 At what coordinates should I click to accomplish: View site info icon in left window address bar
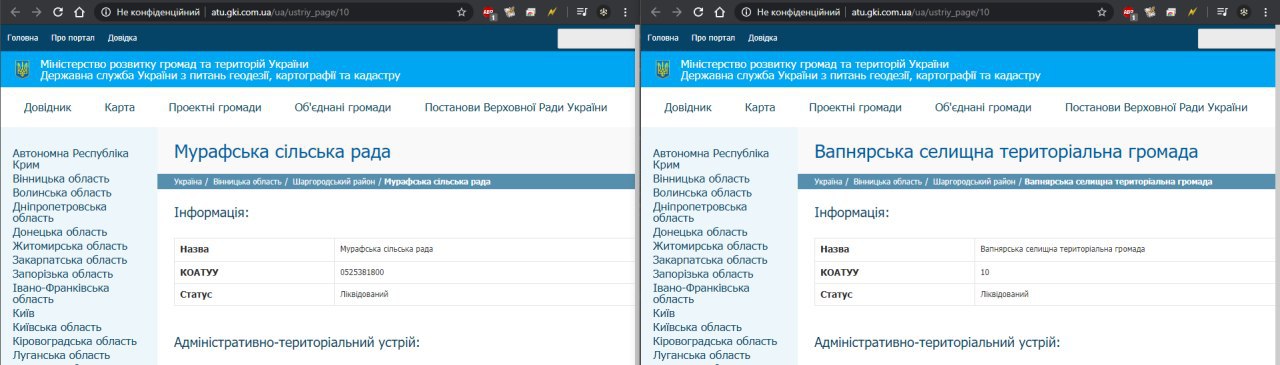tap(106, 12)
